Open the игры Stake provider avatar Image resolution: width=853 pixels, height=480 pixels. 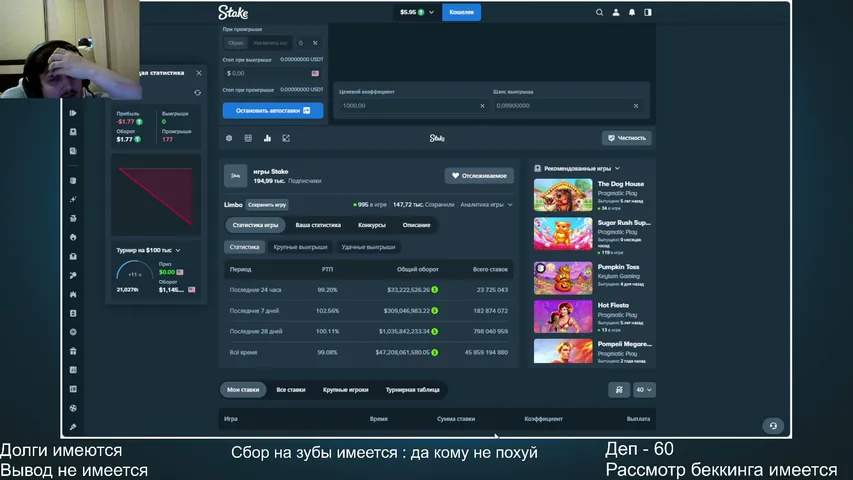tap(236, 176)
